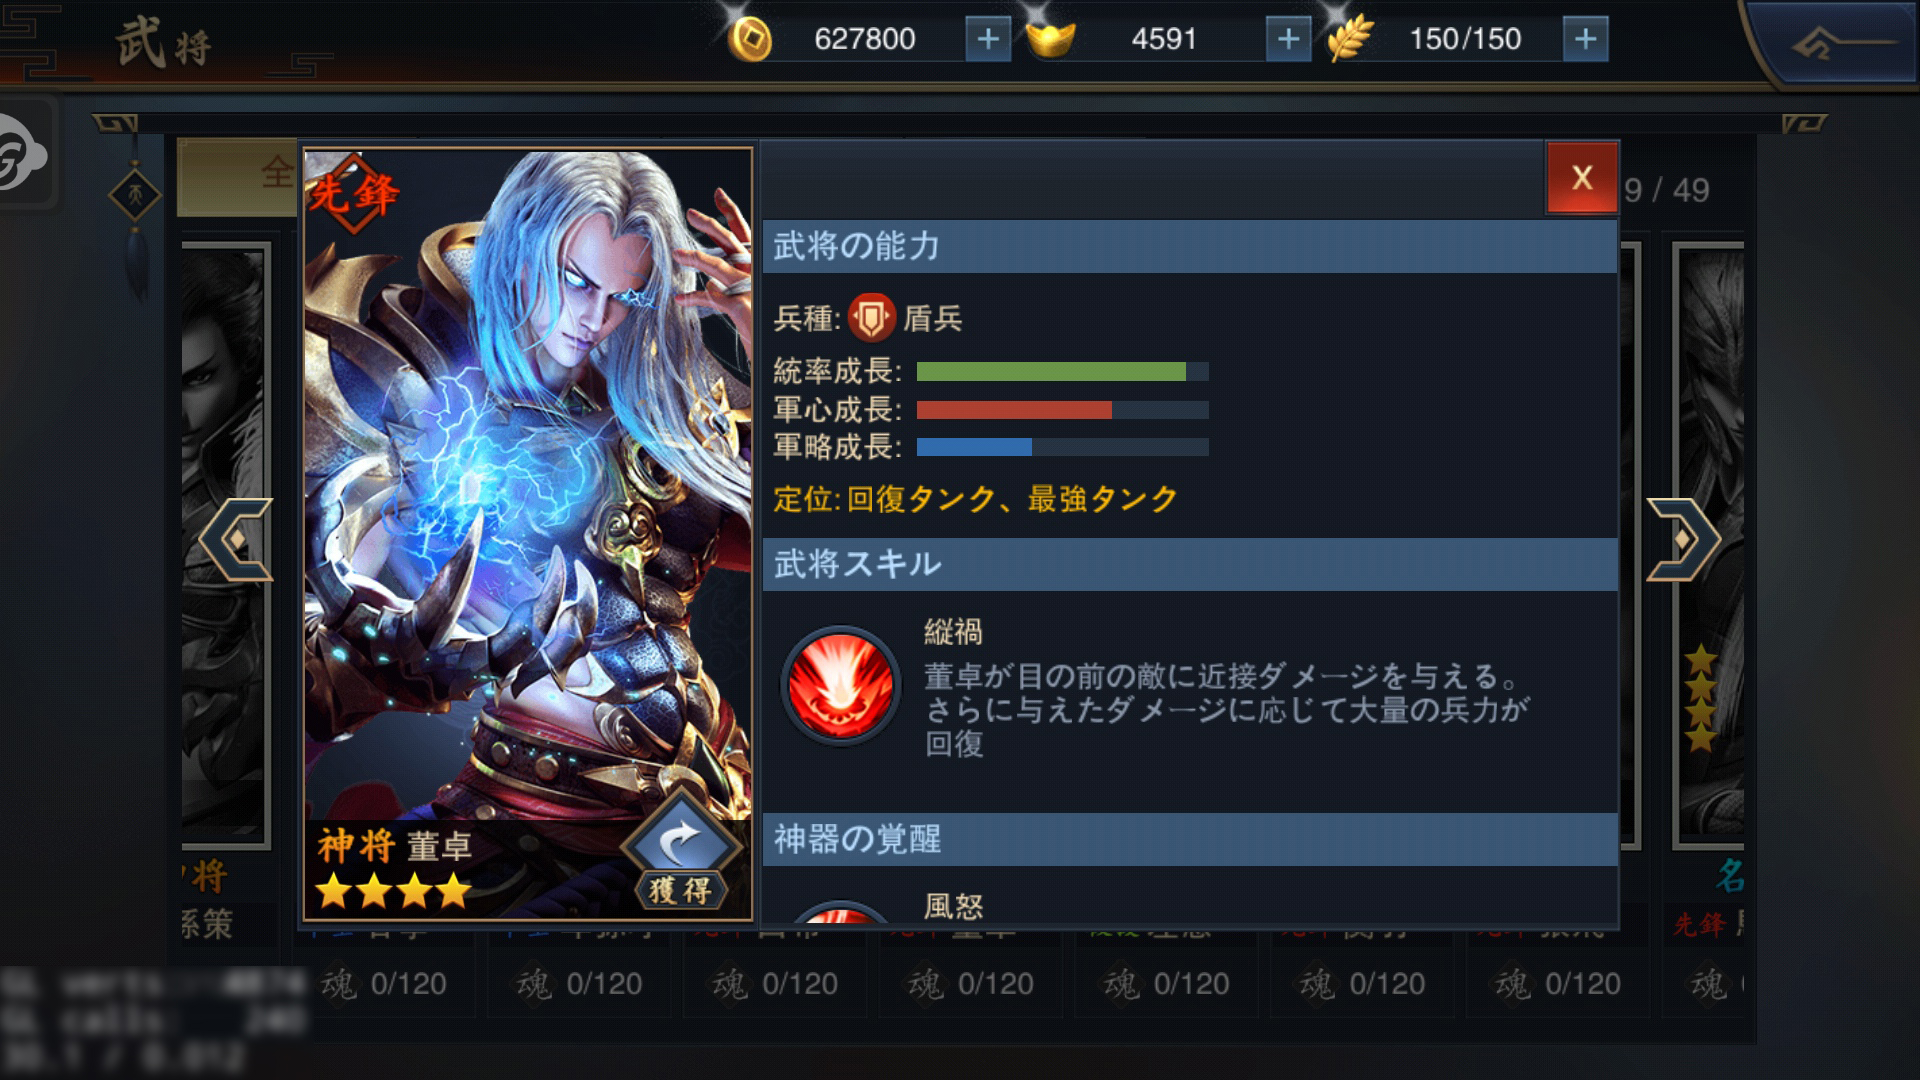
Task: Add more gold ingots with plus button
Action: pos(1289,39)
